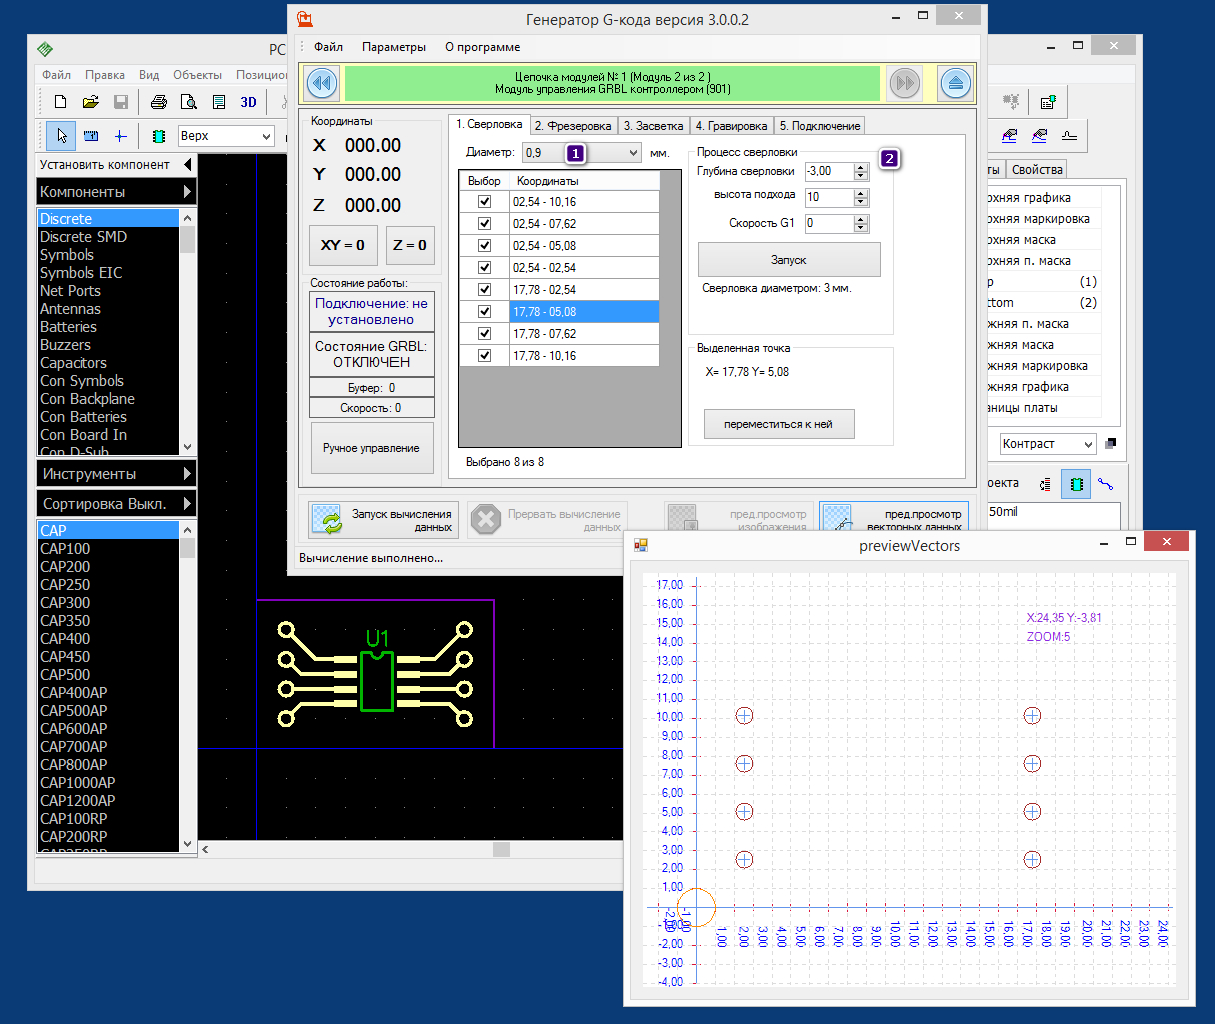Uncheck the 02,54 - 10,16 coordinate checkbox
The image size is (1215, 1024).
pyautogui.click(x=485, y=202)
